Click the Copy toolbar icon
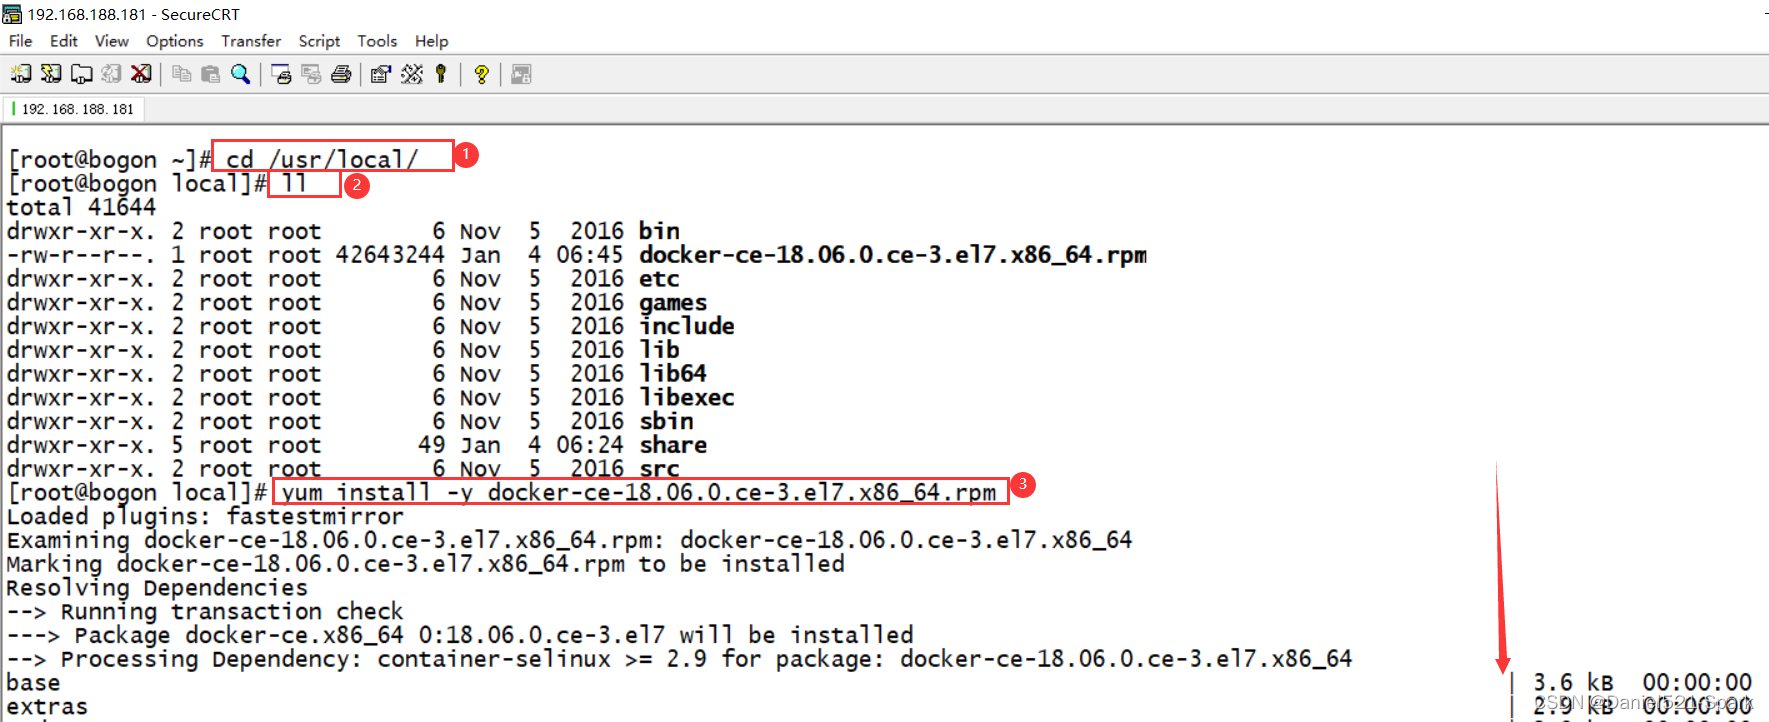This screenshot has height=722, width=1769. [x=181, y=74]
